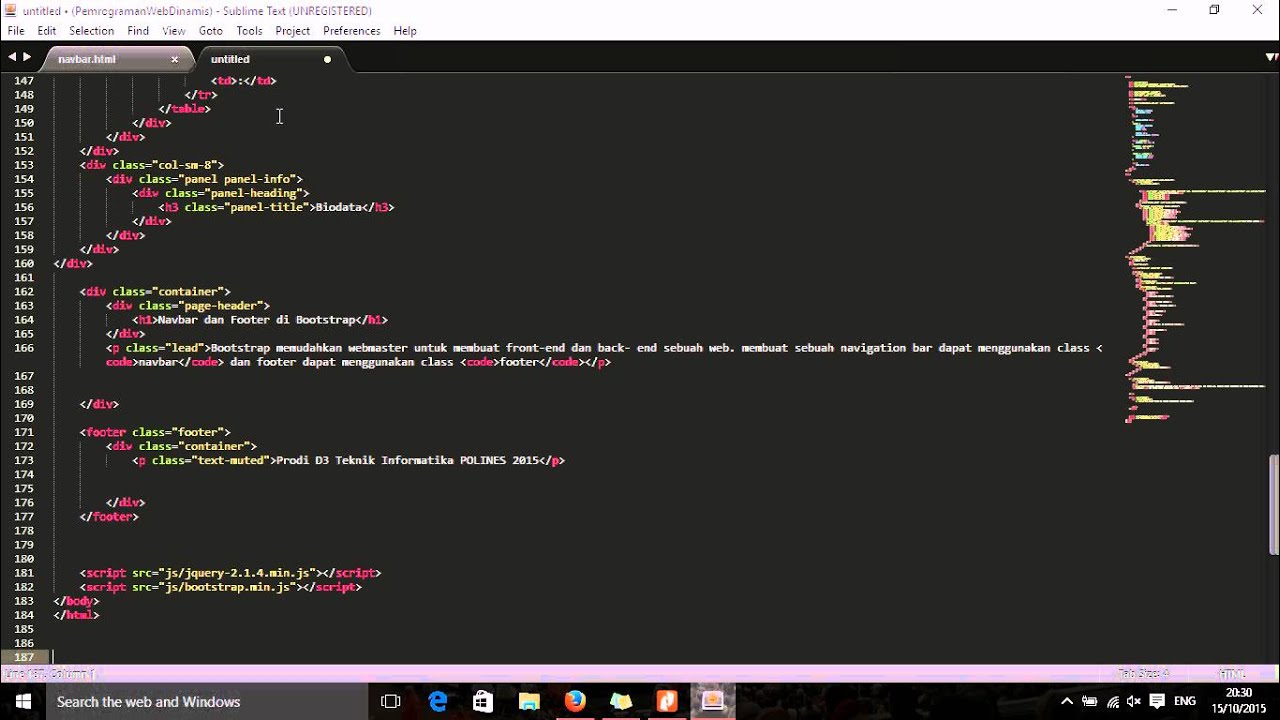This screenshot has height=720, width=1280.
Task: Open the Windows Store taskbar icon
Action: pos(483,702)
